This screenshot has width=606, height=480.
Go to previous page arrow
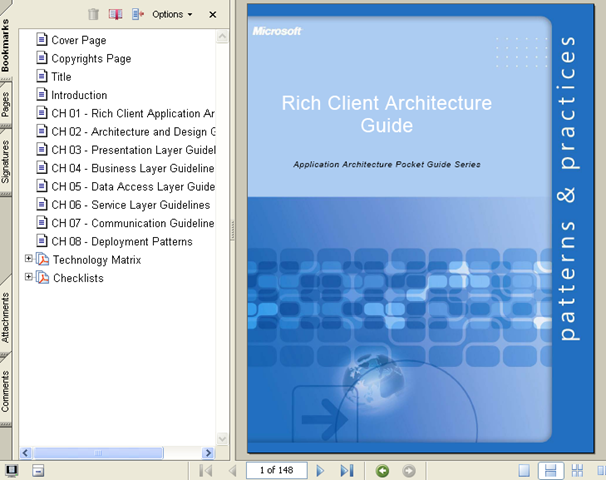pyautogui.click(x=233, y=470)
